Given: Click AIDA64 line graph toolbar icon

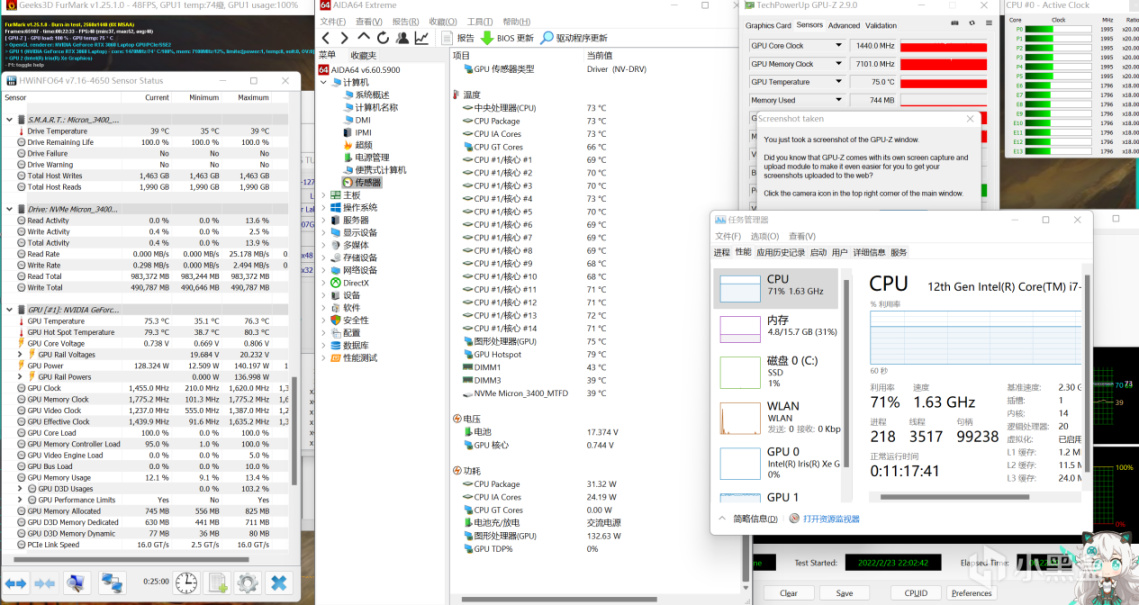Looking at the screenshot, I should pos(421,38).
